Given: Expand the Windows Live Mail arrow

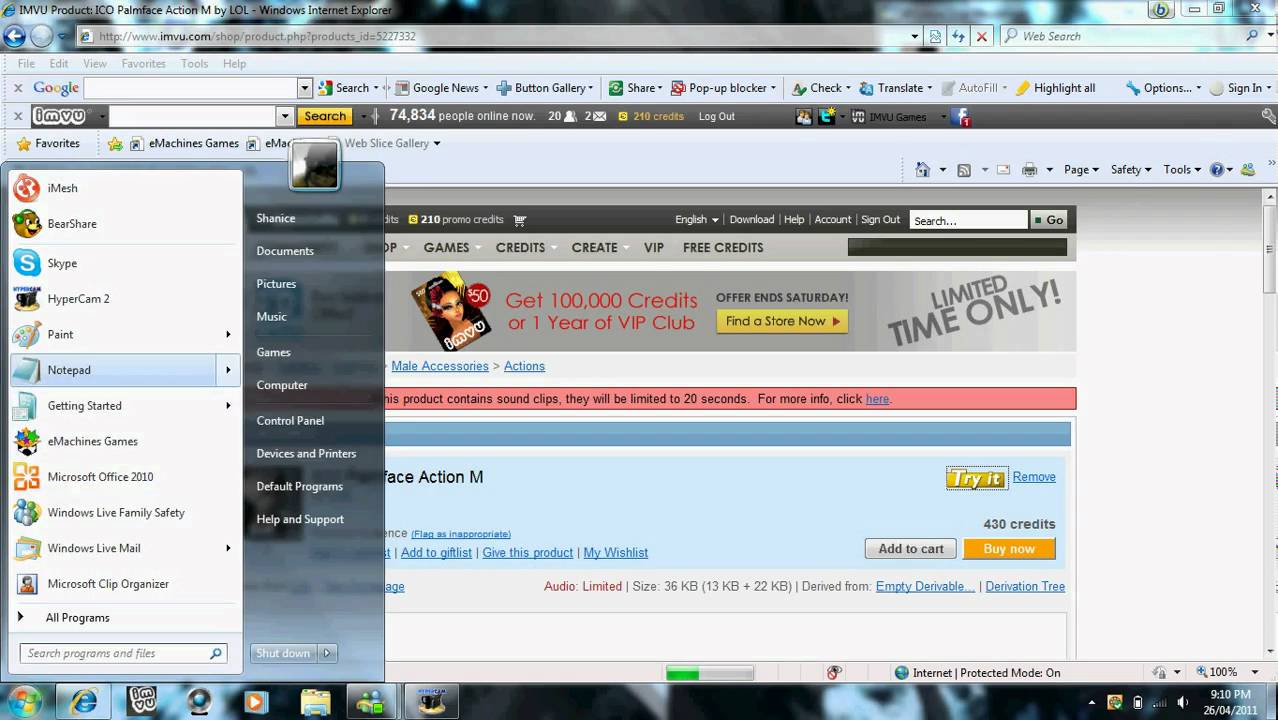Looking at the screenshot, I should click(228, 548).
